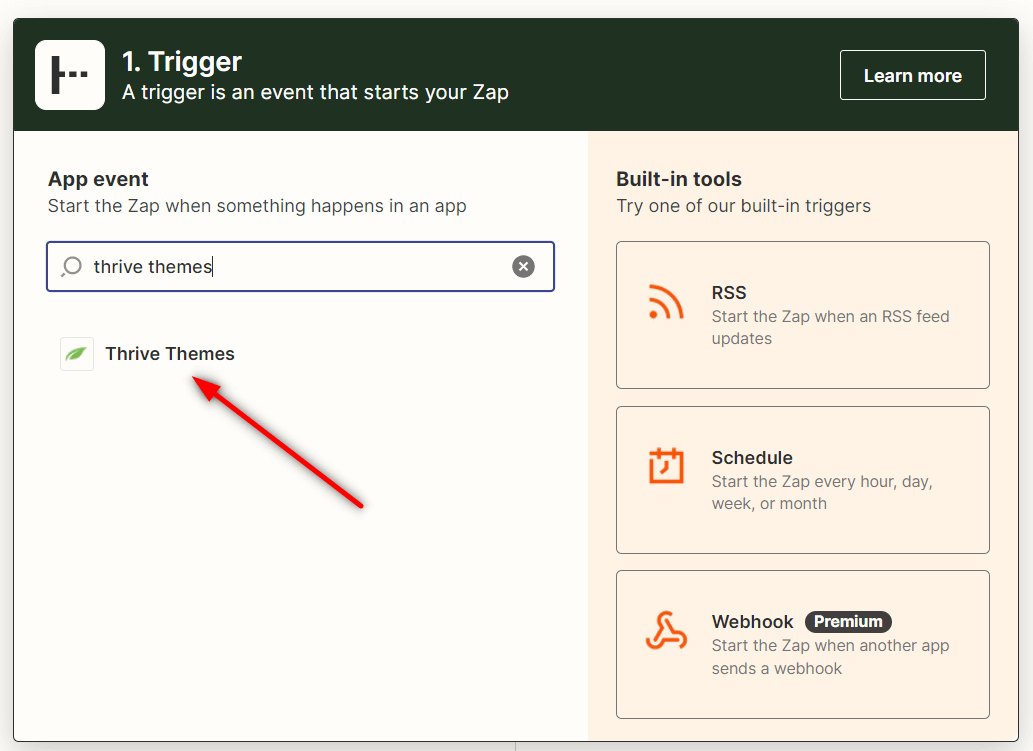Screen dimensions: 1033x751
Task: Clear the search field with X icon
Action: click(523, 266)
